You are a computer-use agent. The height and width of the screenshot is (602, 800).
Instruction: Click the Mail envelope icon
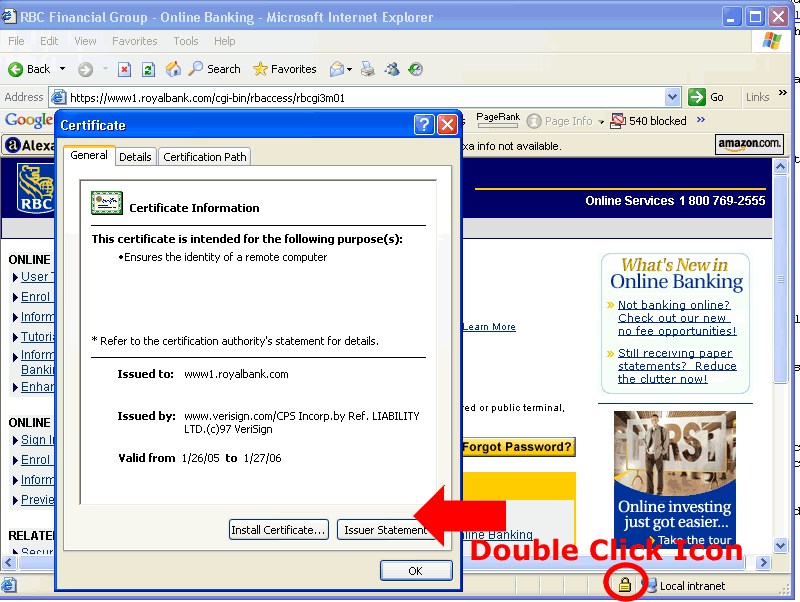click(x=337, y=69)
